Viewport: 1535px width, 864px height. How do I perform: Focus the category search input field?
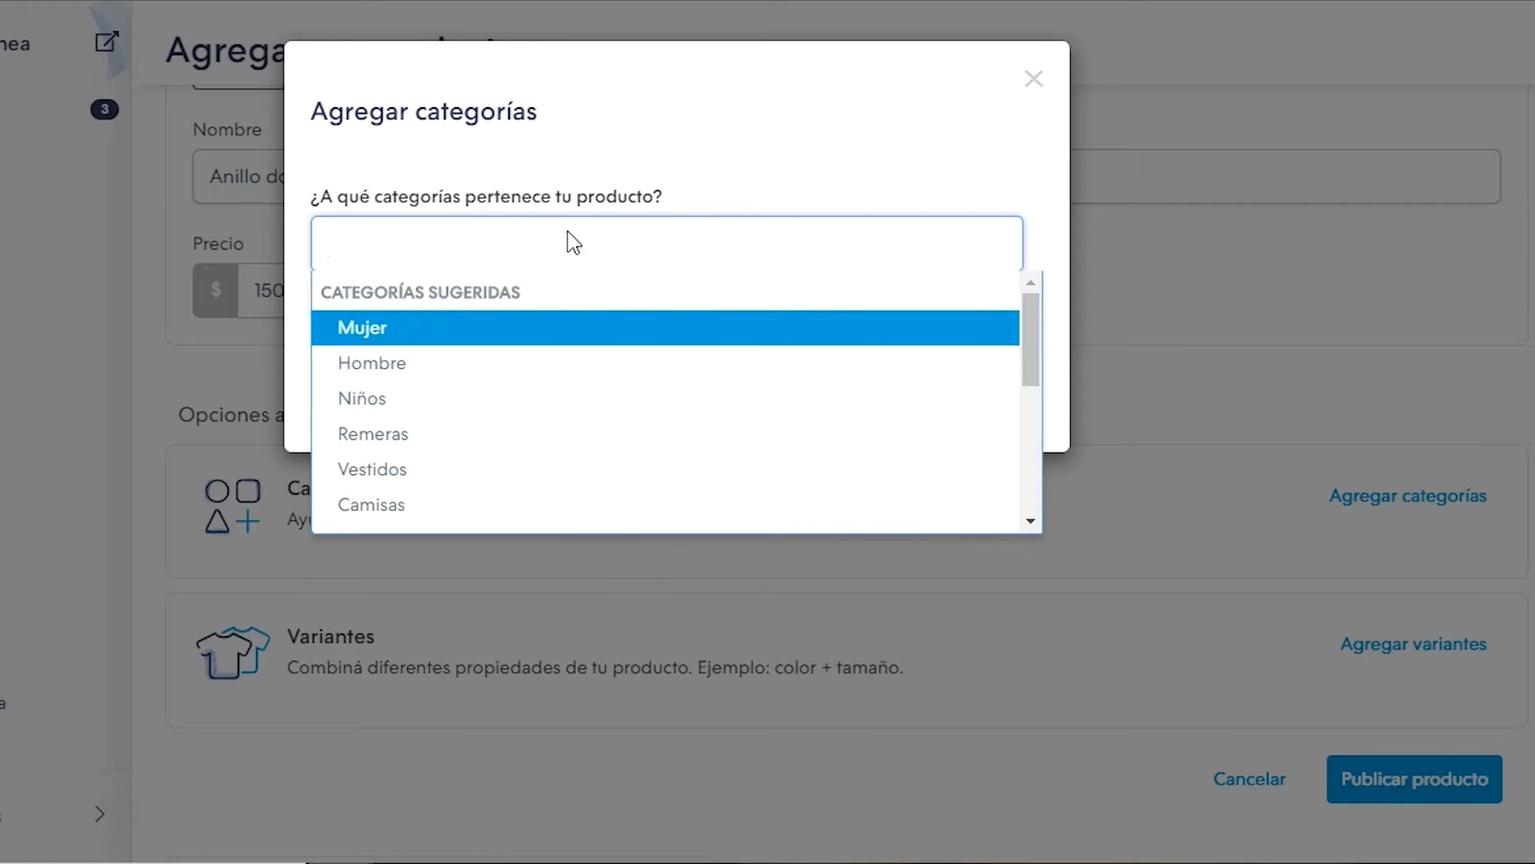click(667, 243)
